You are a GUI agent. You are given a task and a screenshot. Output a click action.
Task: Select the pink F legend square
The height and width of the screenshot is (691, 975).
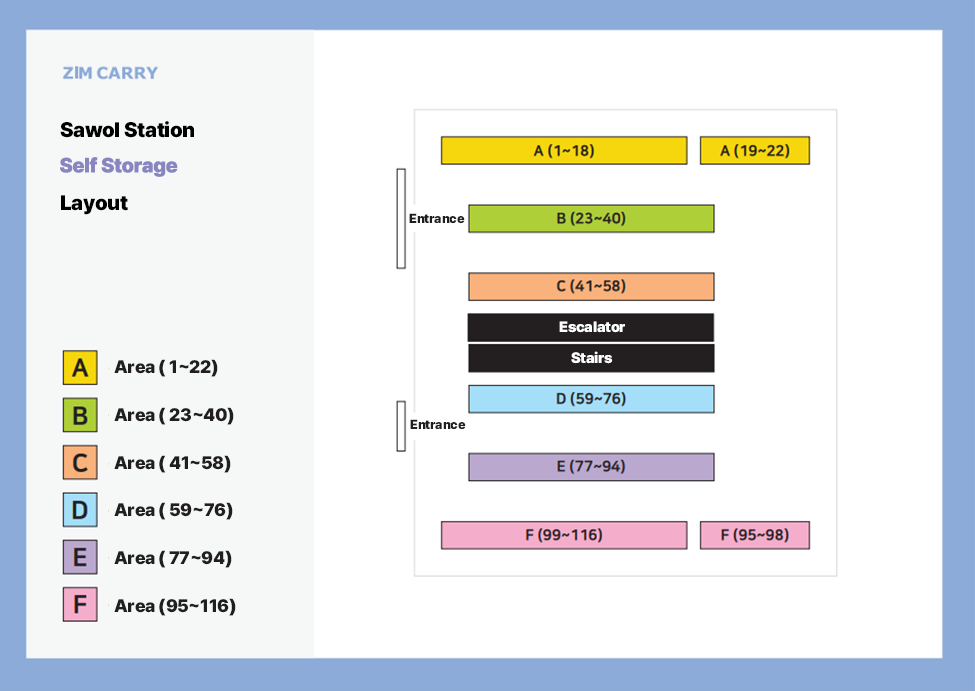[80, 605]
